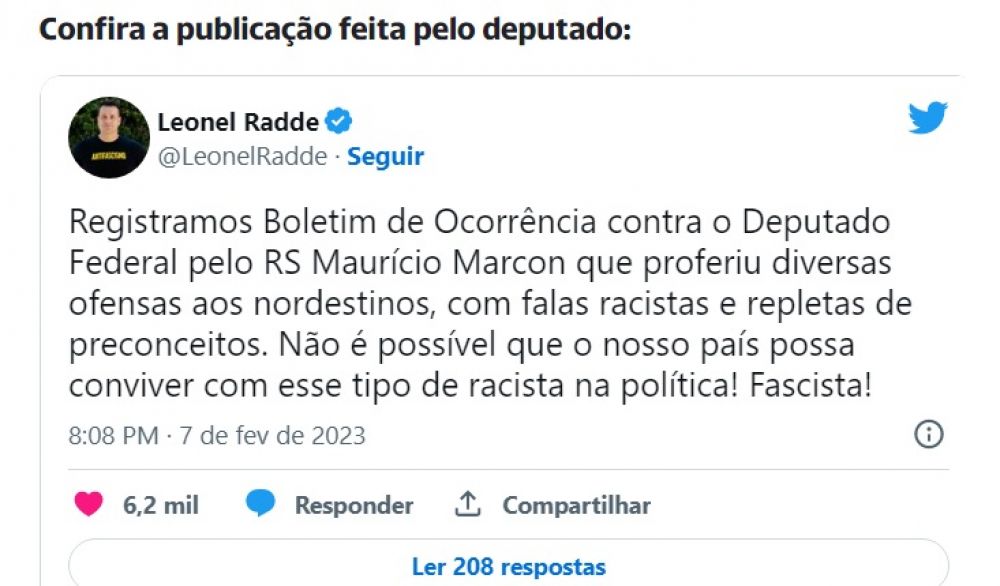Open the @LeonelRadde handle link

coord(242,157)
